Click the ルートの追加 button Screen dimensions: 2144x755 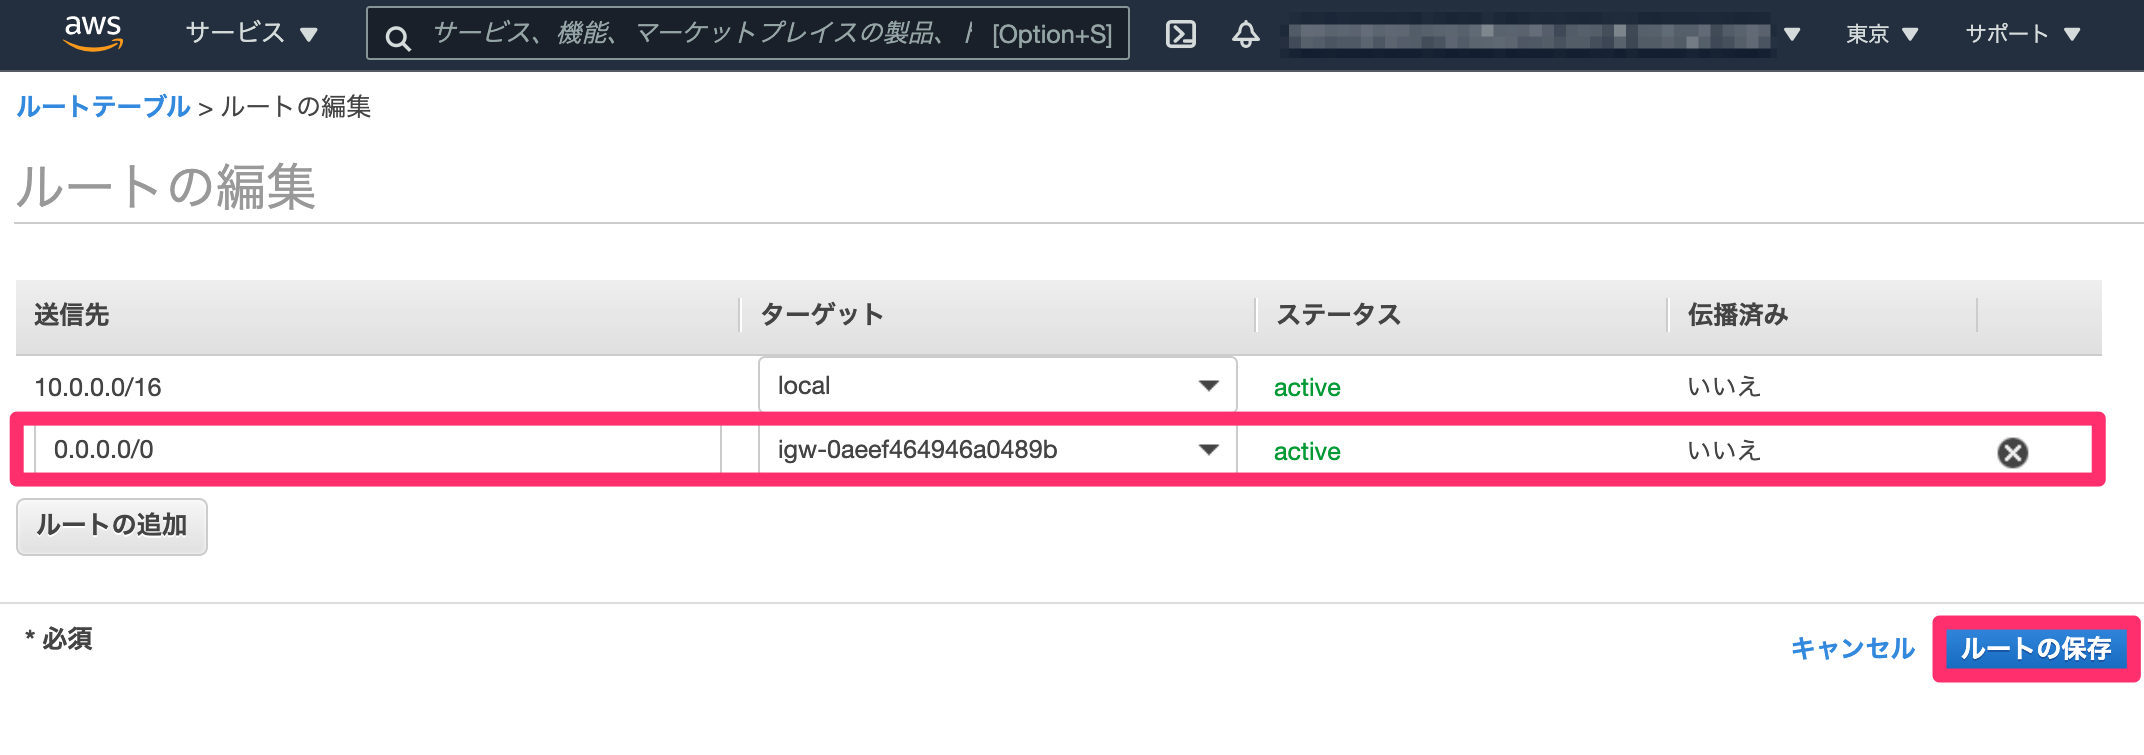pyautogui.click(x=112, y=526)
